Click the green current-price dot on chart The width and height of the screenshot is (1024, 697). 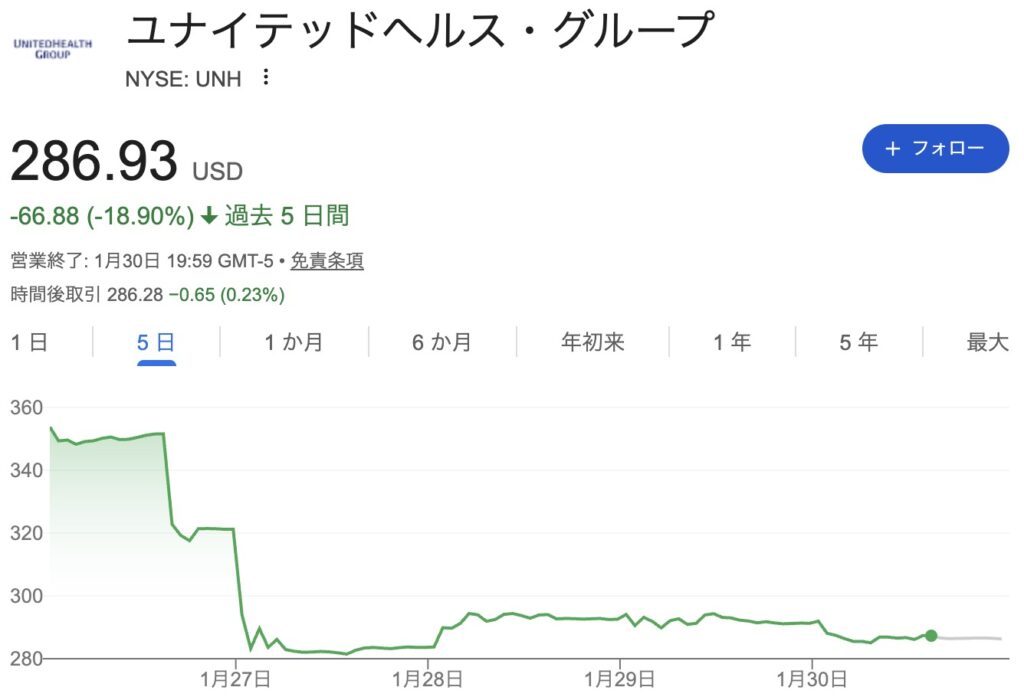(931, 636)
